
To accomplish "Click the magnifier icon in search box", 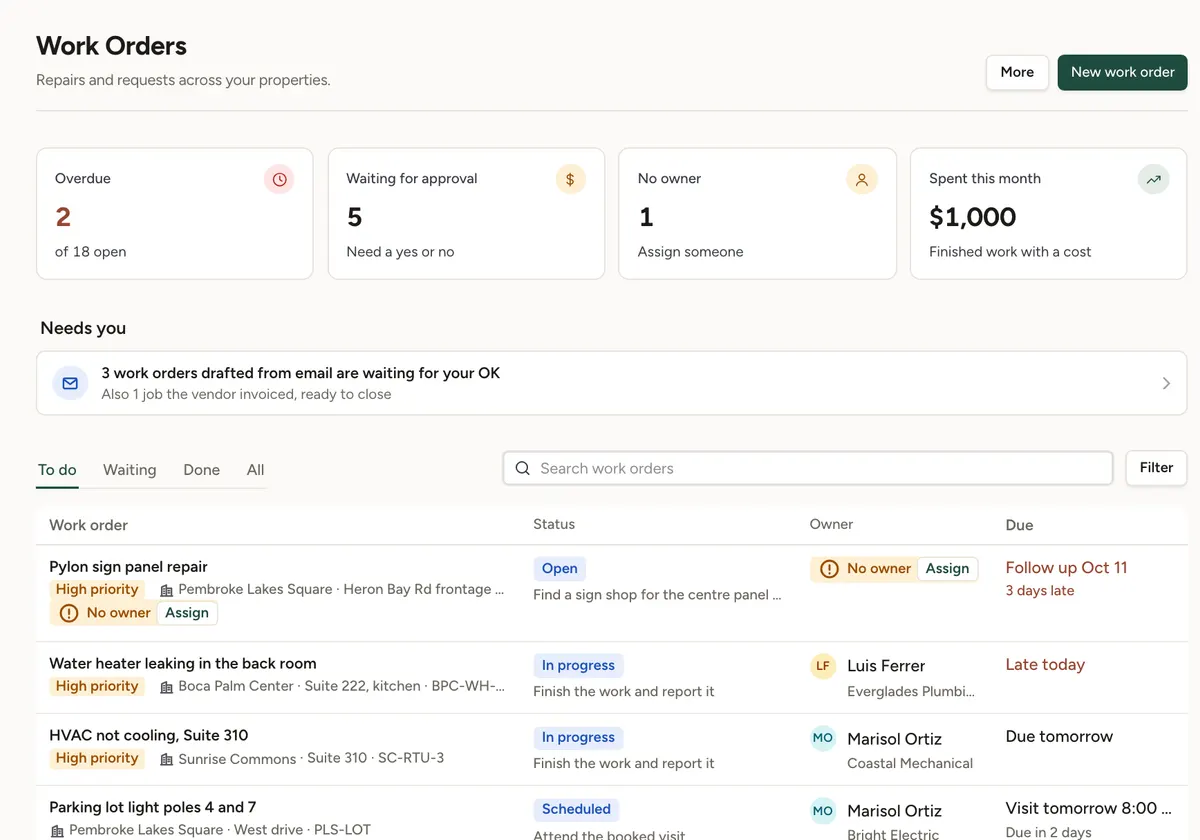I will point(522,468).
